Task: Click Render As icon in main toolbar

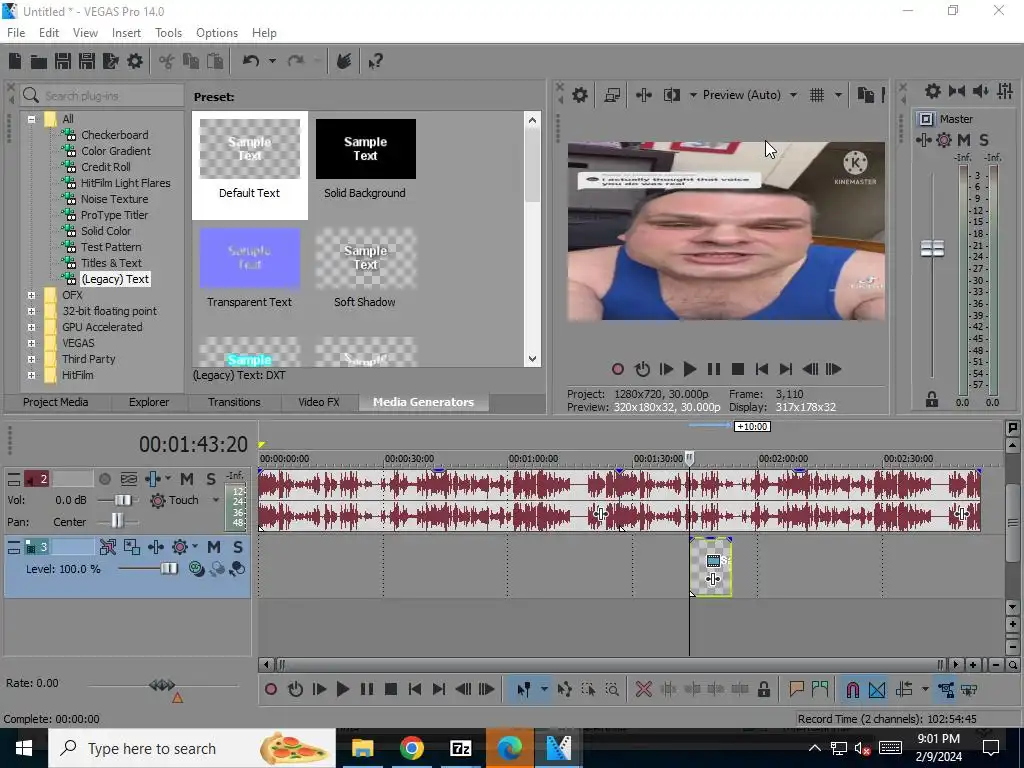Action: [110, 61]
